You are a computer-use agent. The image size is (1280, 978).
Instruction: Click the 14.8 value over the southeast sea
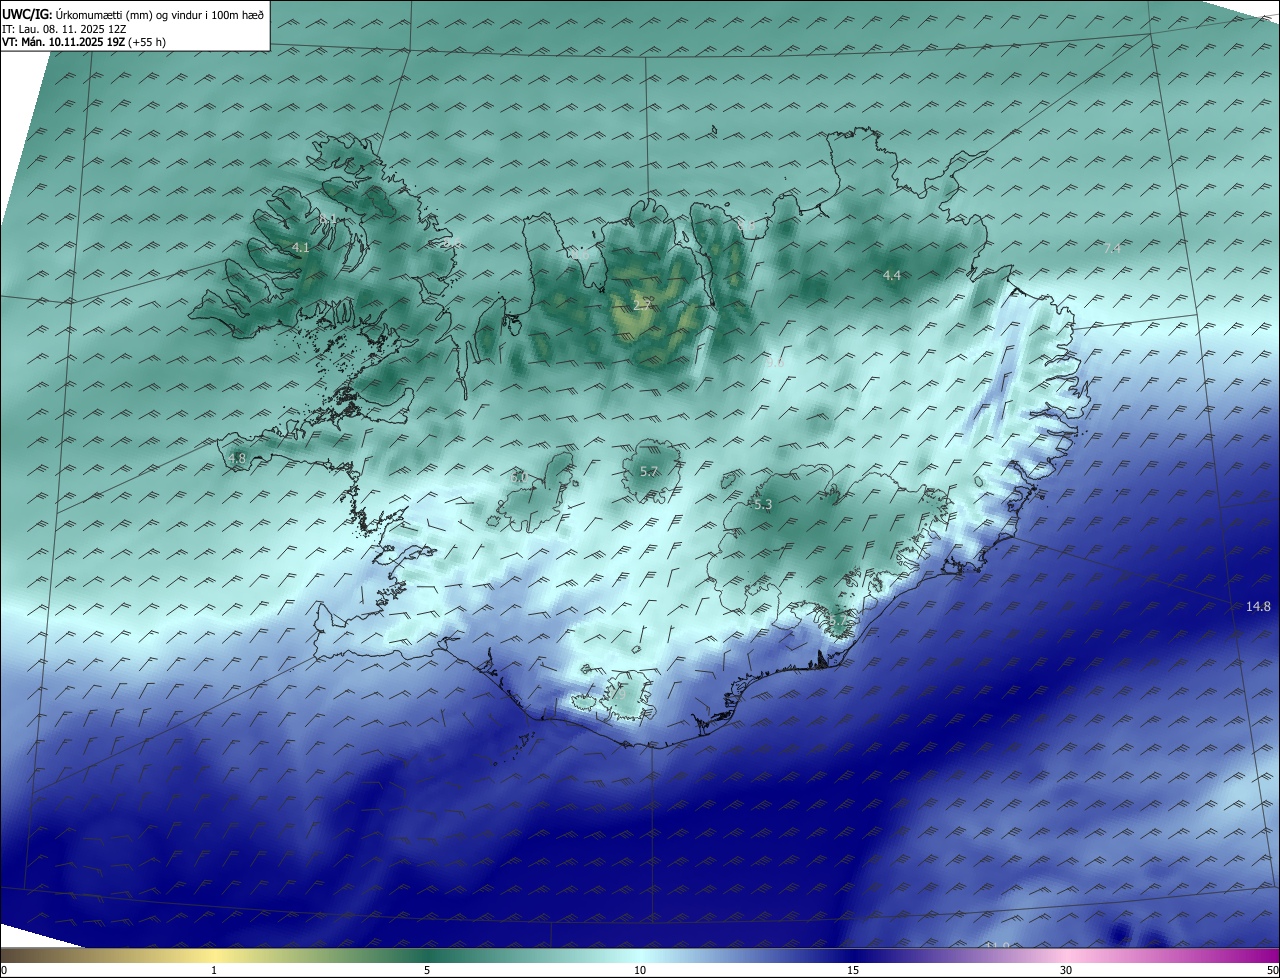click(1258, 607)
